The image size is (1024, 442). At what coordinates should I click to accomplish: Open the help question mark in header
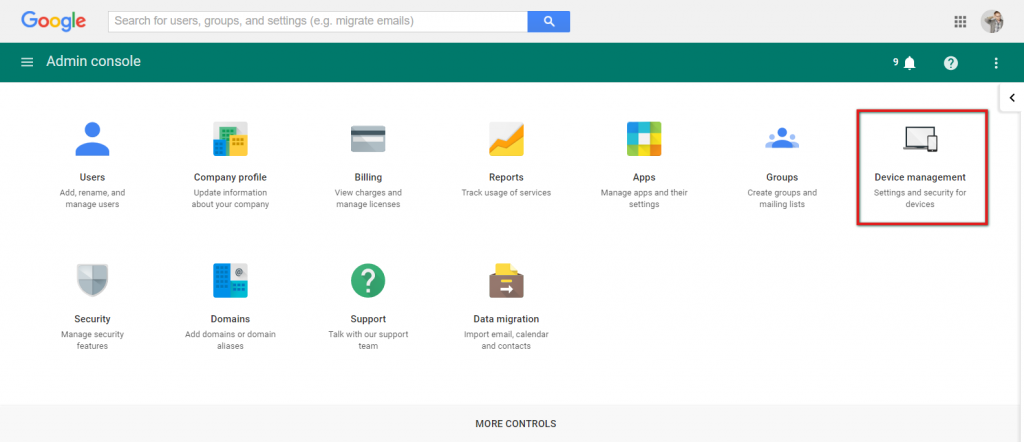[x=951, y=63]
